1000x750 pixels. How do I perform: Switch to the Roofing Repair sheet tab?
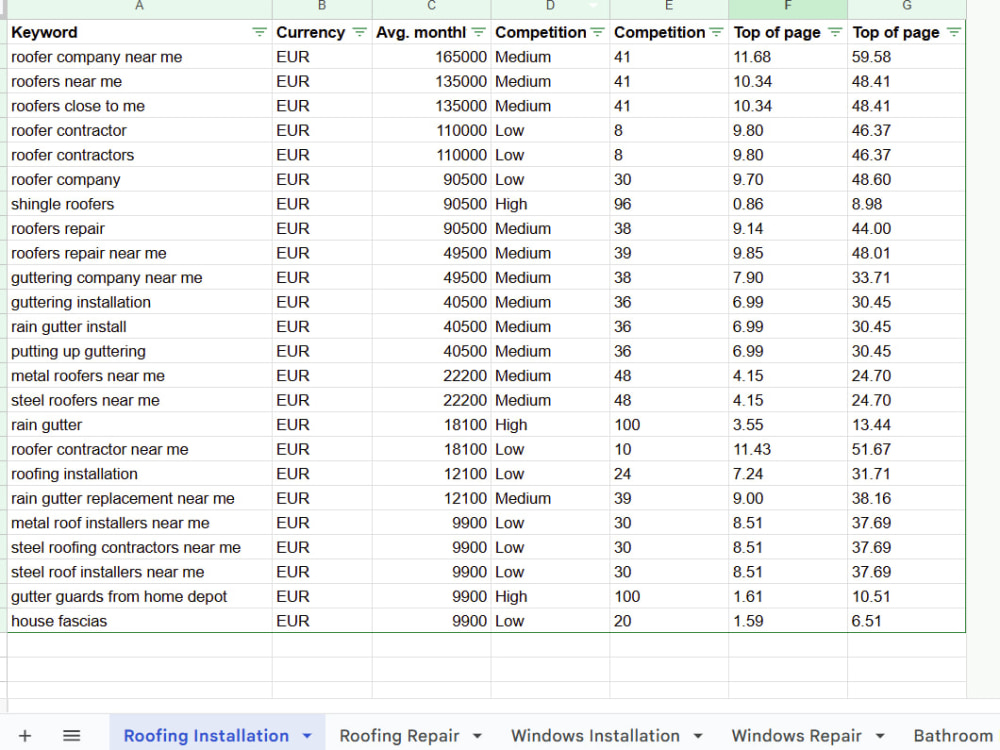(399, 736)
